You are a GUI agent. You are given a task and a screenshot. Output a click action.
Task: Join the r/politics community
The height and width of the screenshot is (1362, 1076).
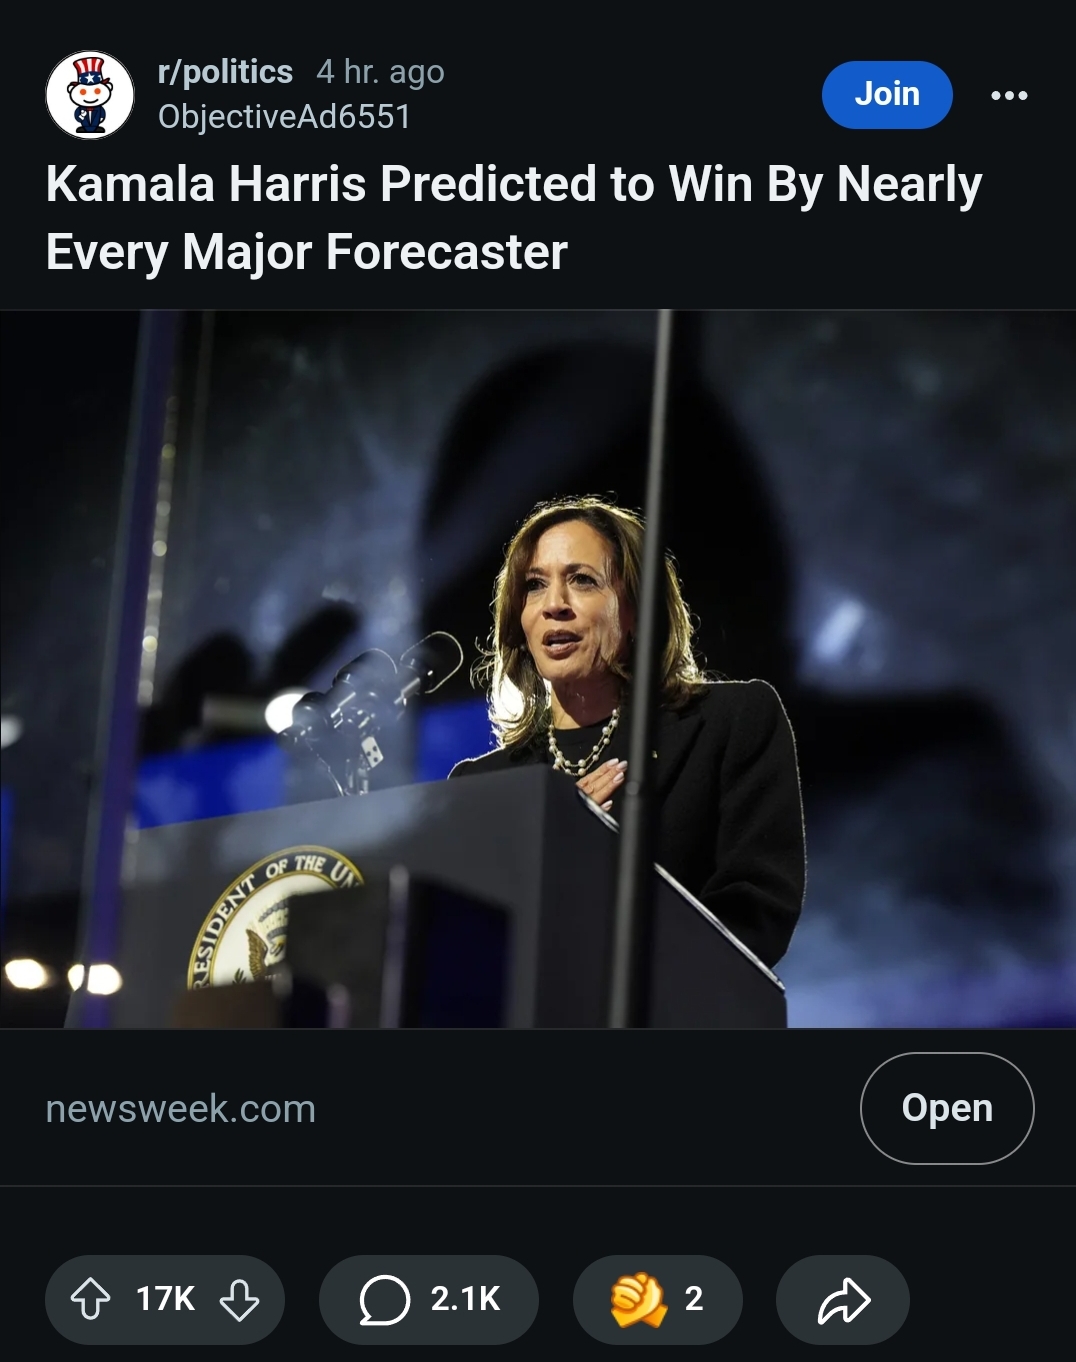pos(887,94)
